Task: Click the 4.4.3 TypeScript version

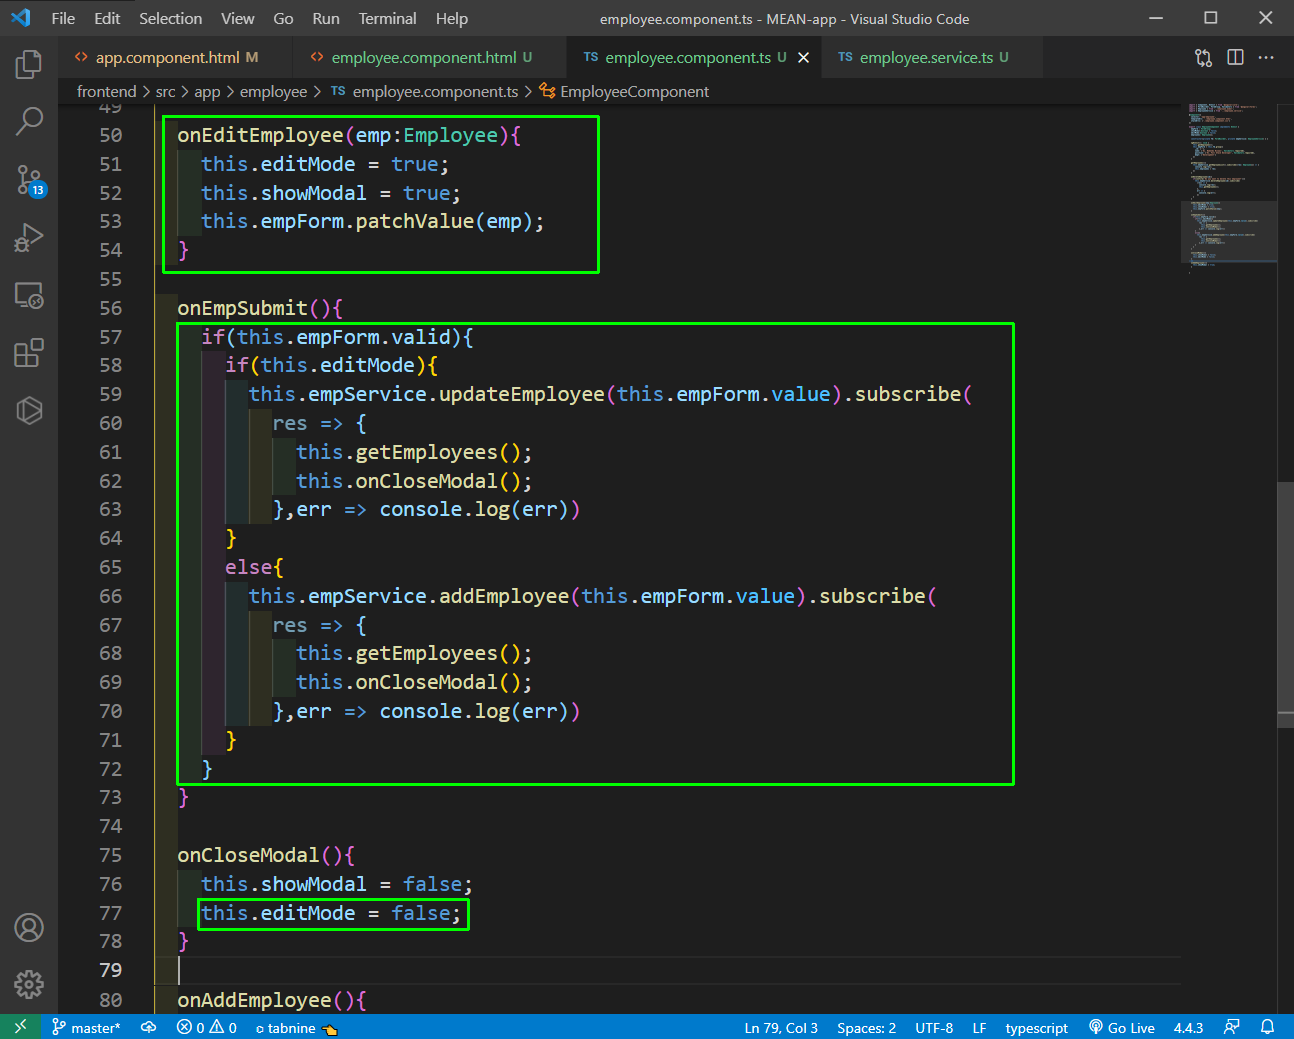Action: tap(1188, 1027)
